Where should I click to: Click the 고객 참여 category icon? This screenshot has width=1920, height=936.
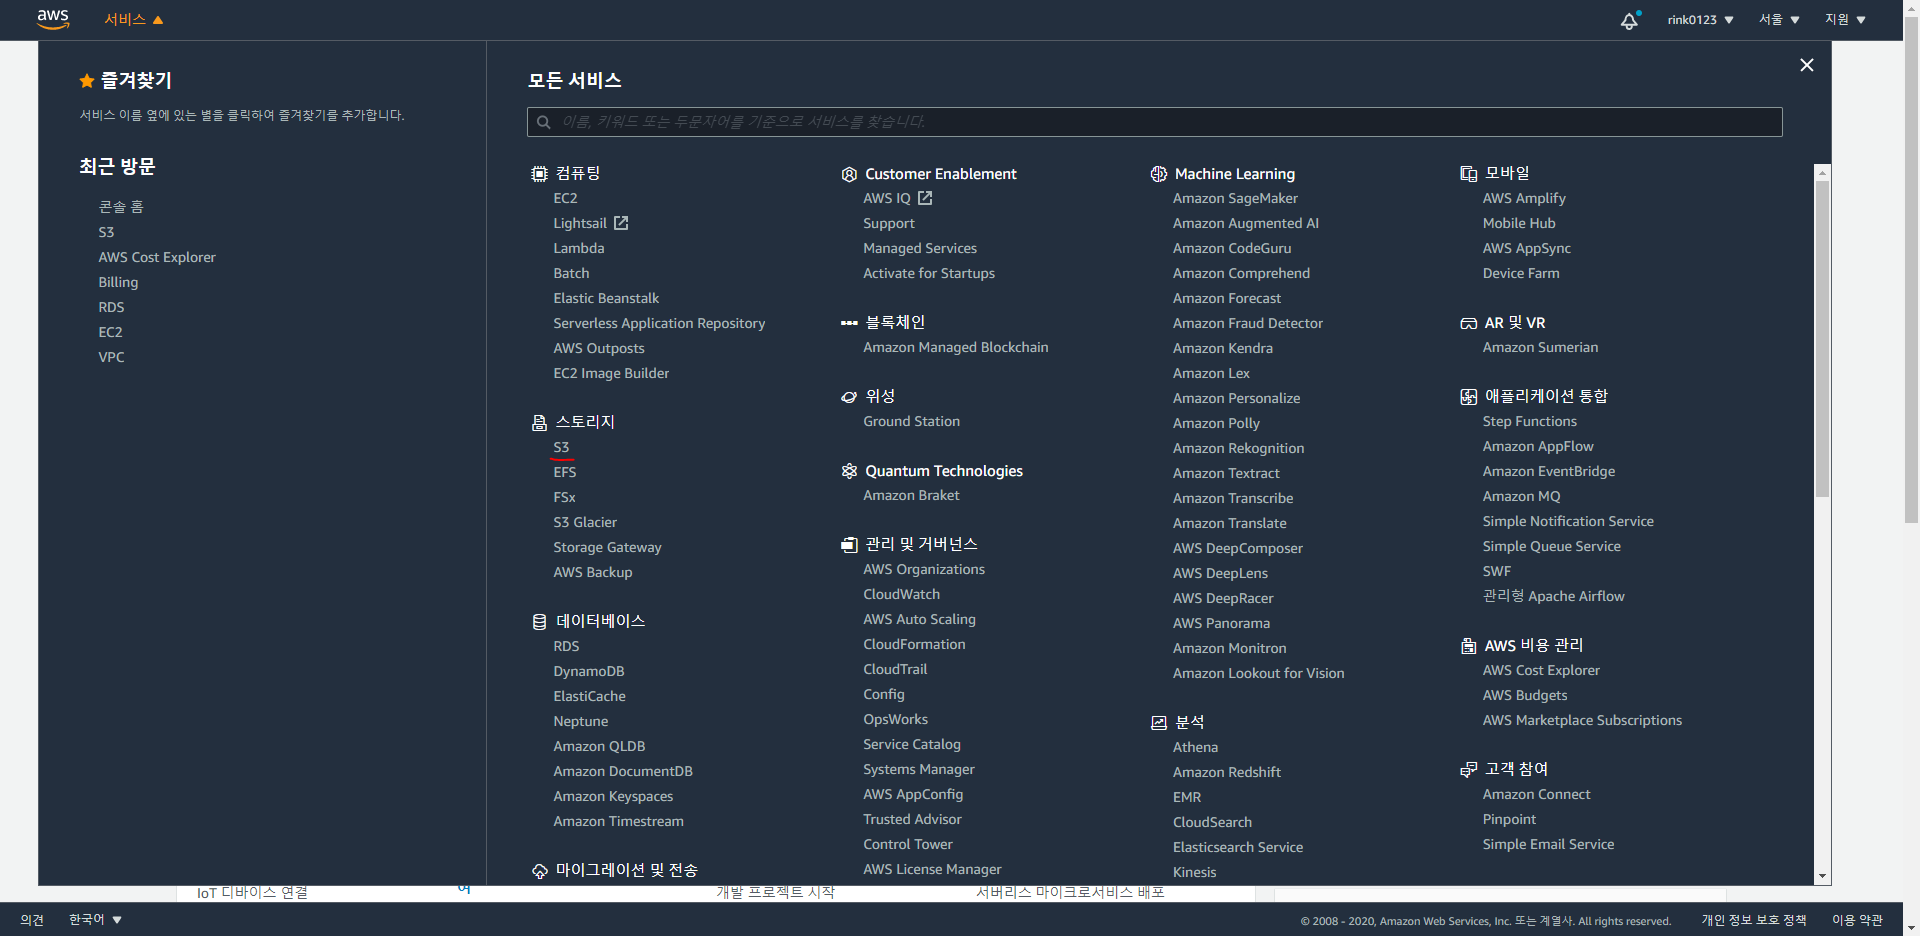tap(1469, 770)
